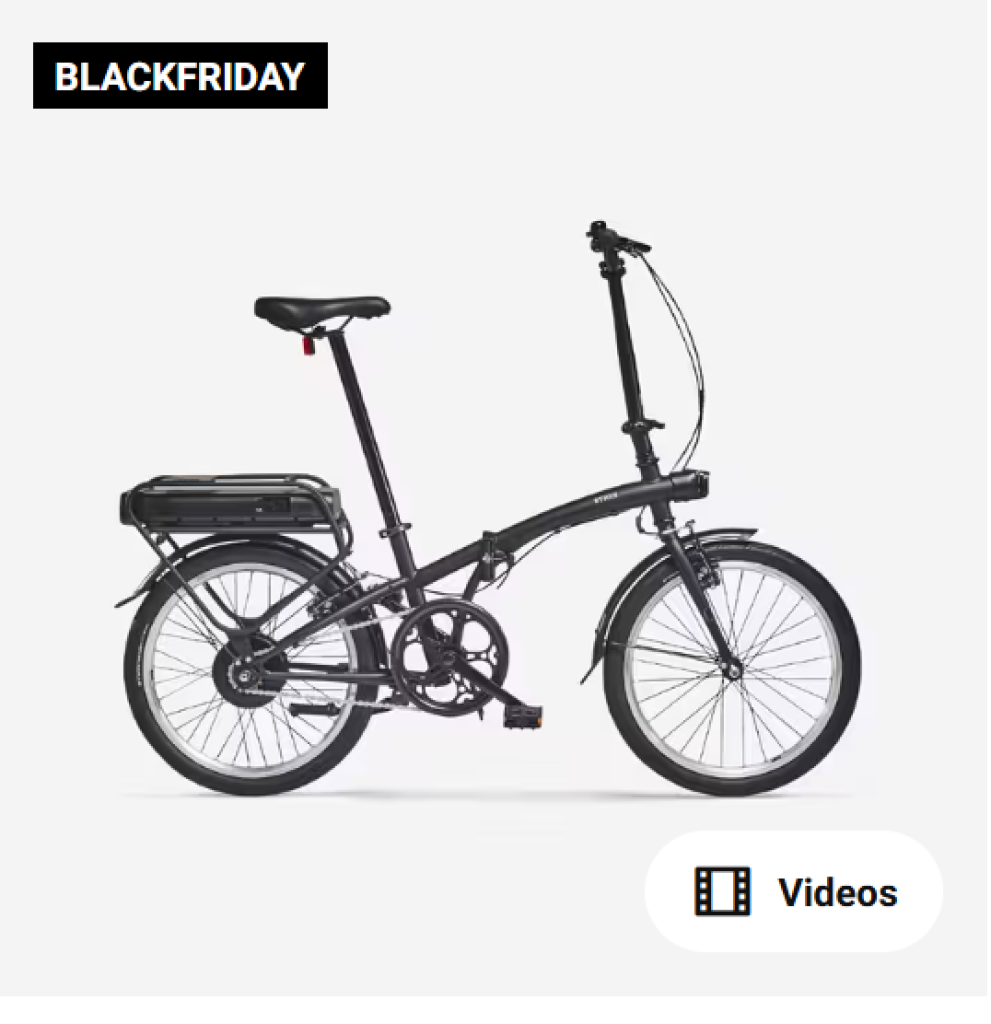Open the Videos button

click(x=793, y=891)
